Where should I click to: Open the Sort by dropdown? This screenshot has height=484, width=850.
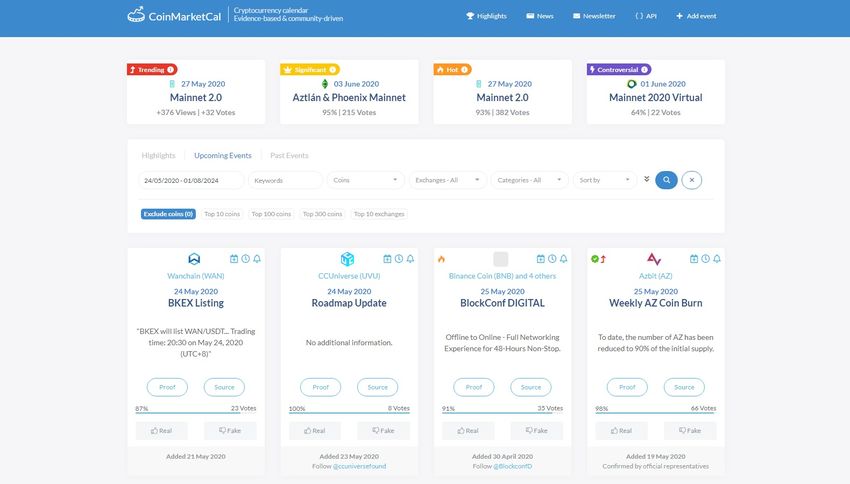pyautogui.click(x=604, y=180)
